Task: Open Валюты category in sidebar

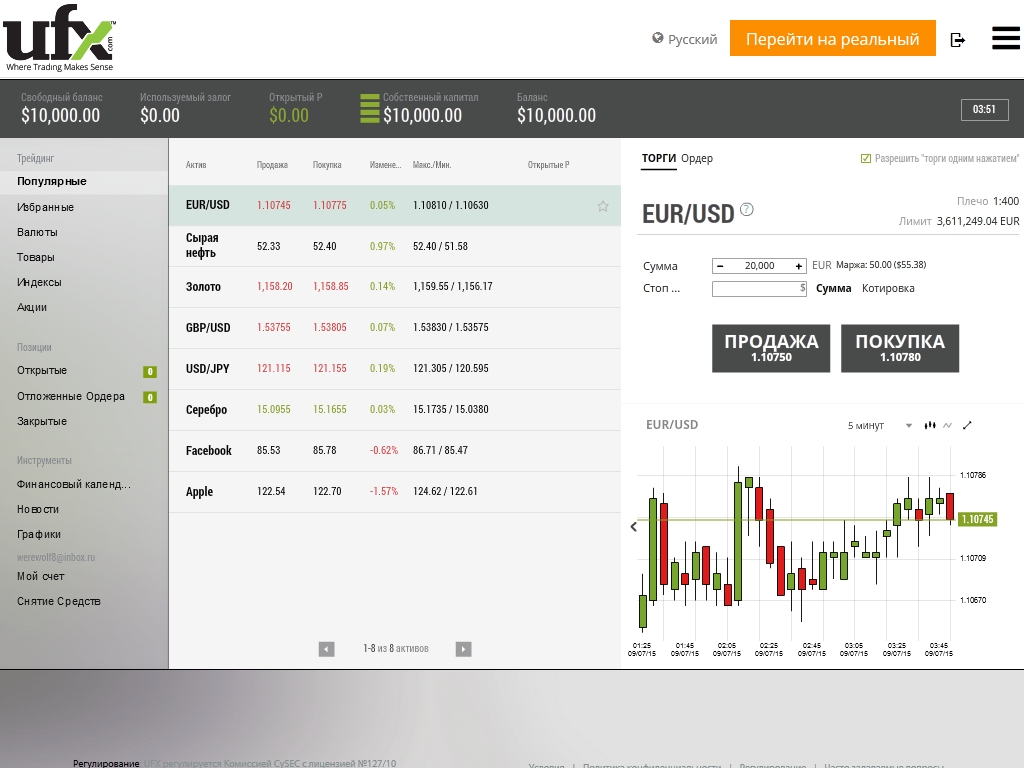Action: tap(37, 232)
